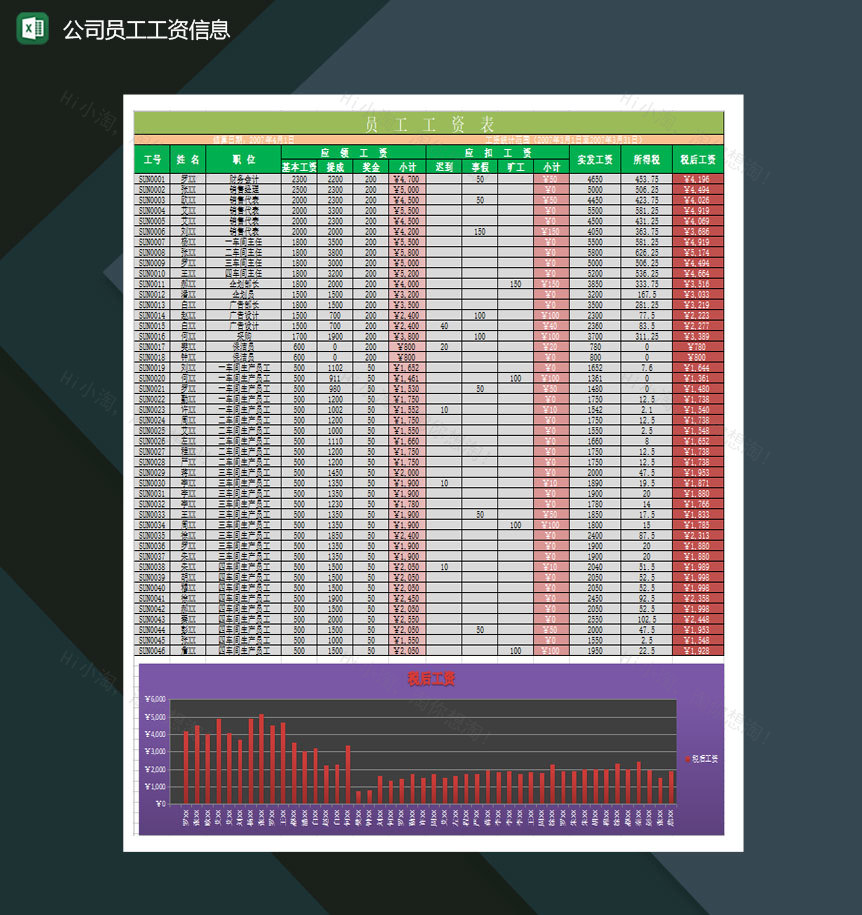Select the 姓名 column header

(x=188, y=159)
